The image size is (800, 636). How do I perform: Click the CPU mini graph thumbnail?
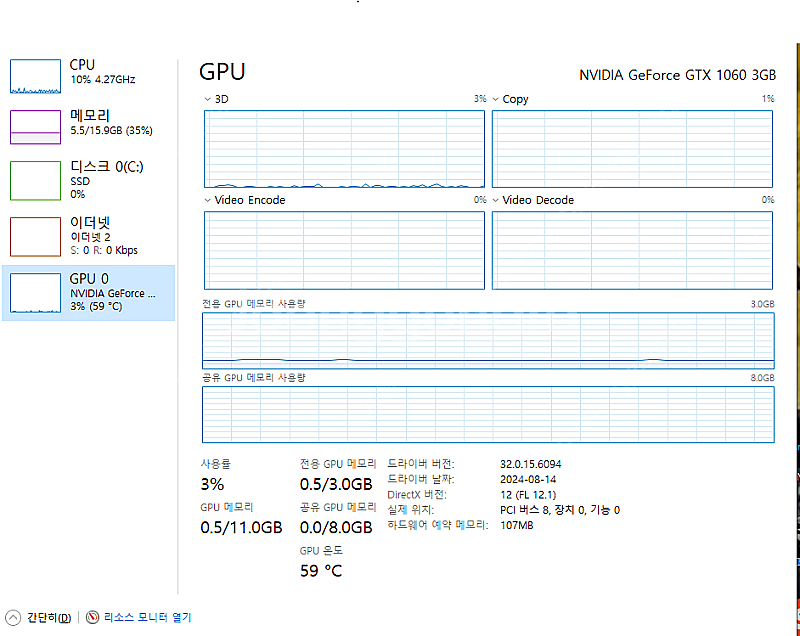[36, 75]
